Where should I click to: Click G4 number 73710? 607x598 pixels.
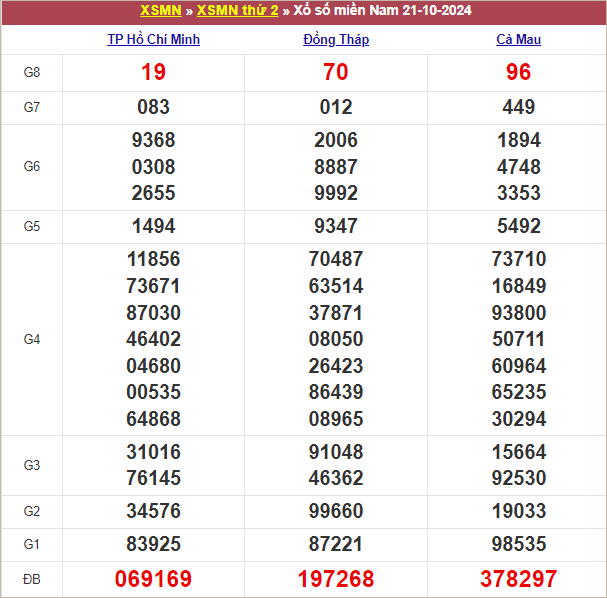[x=519, y=259]
